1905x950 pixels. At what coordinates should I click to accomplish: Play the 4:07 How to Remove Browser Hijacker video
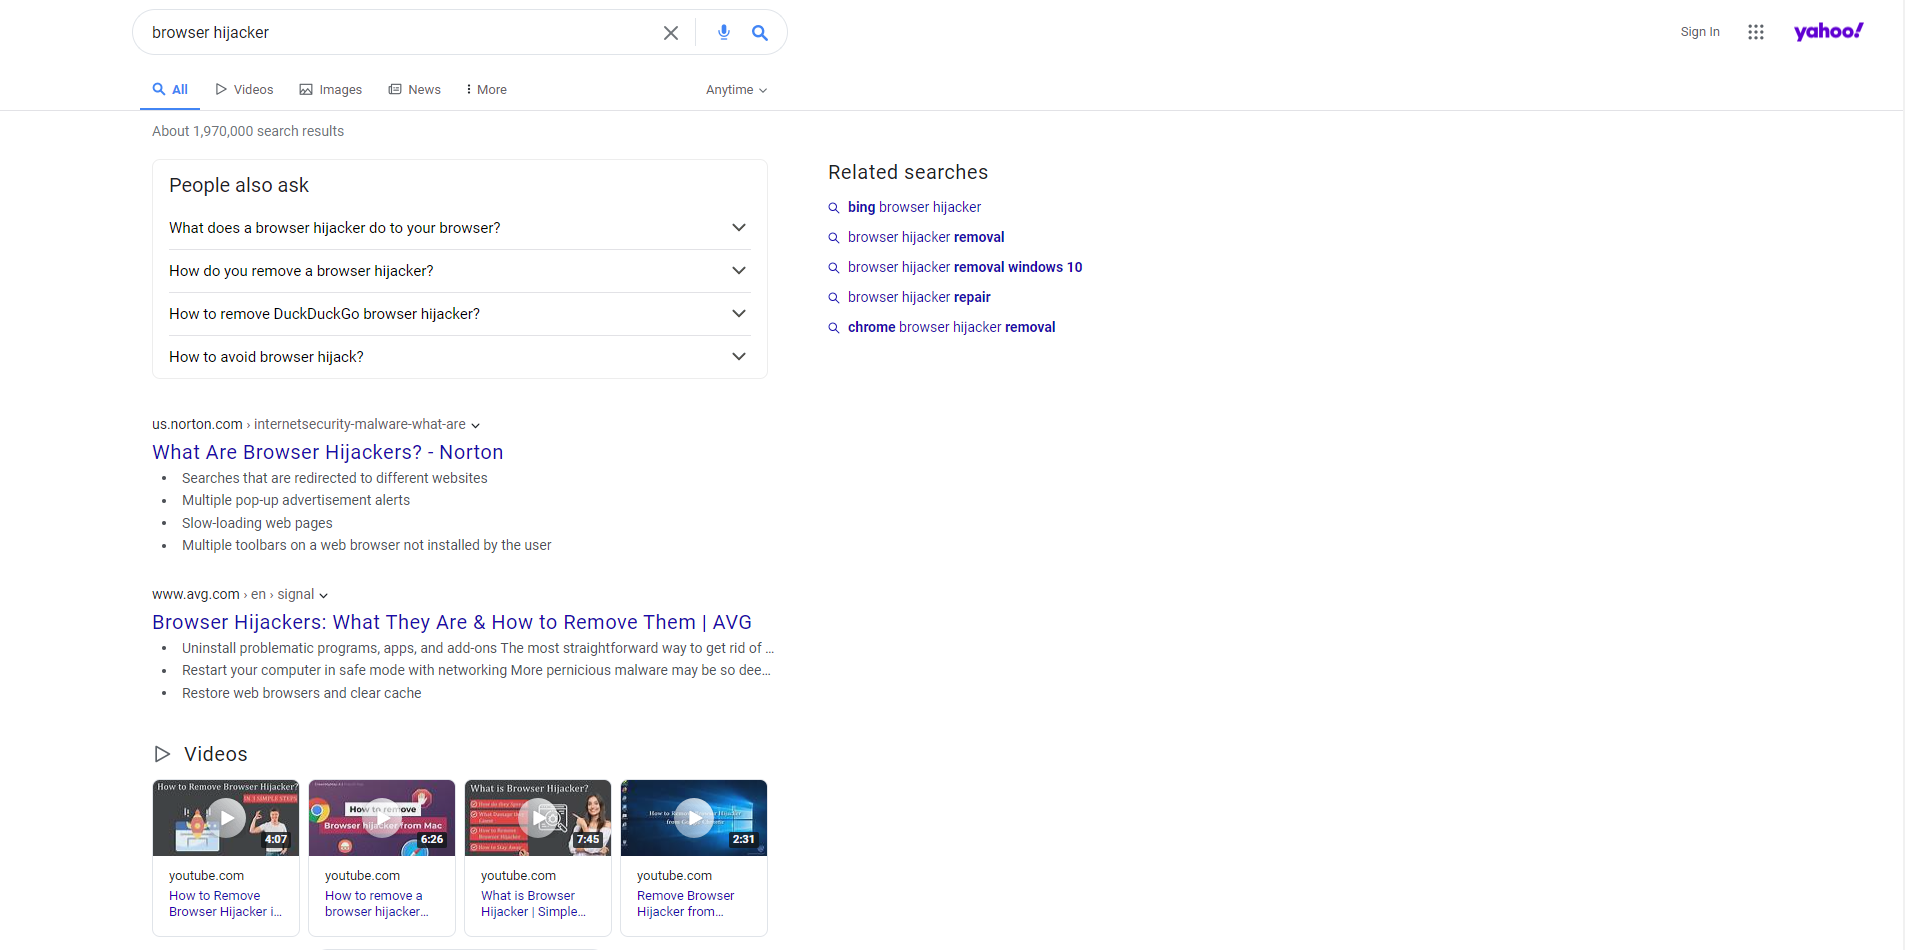tap(226, 818)
